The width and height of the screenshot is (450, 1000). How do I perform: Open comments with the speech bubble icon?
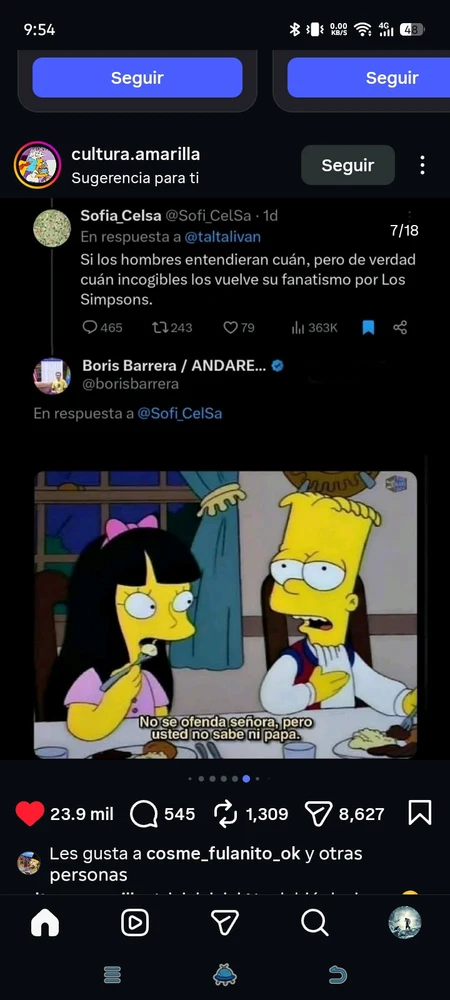[143, 814]
